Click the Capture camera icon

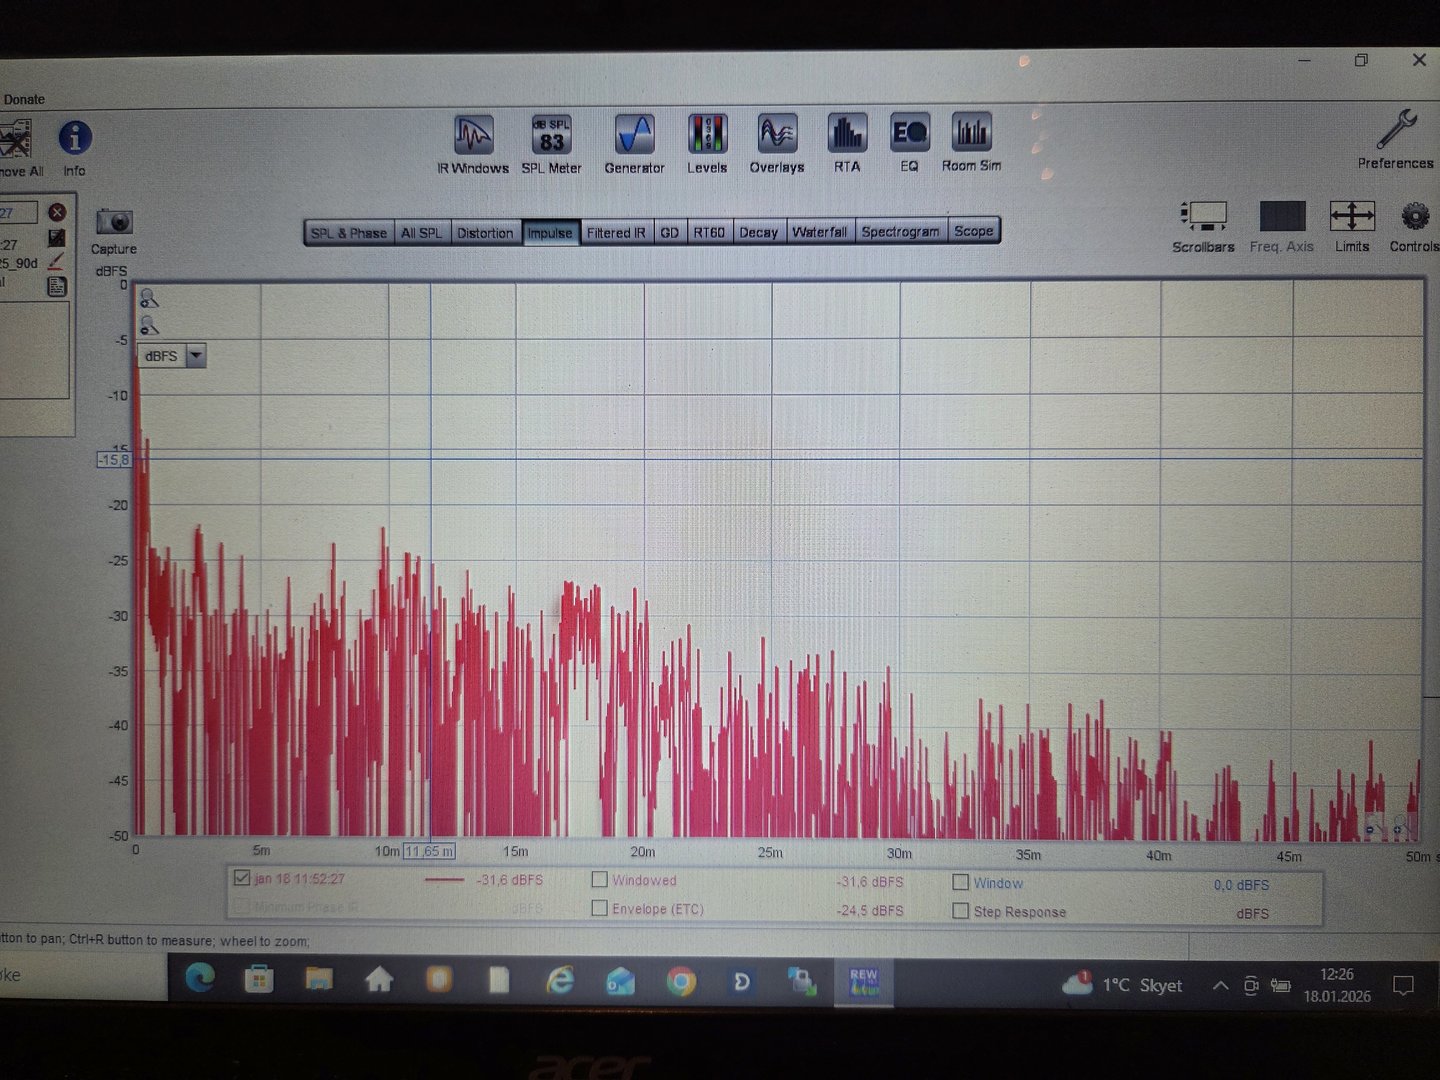114,222
